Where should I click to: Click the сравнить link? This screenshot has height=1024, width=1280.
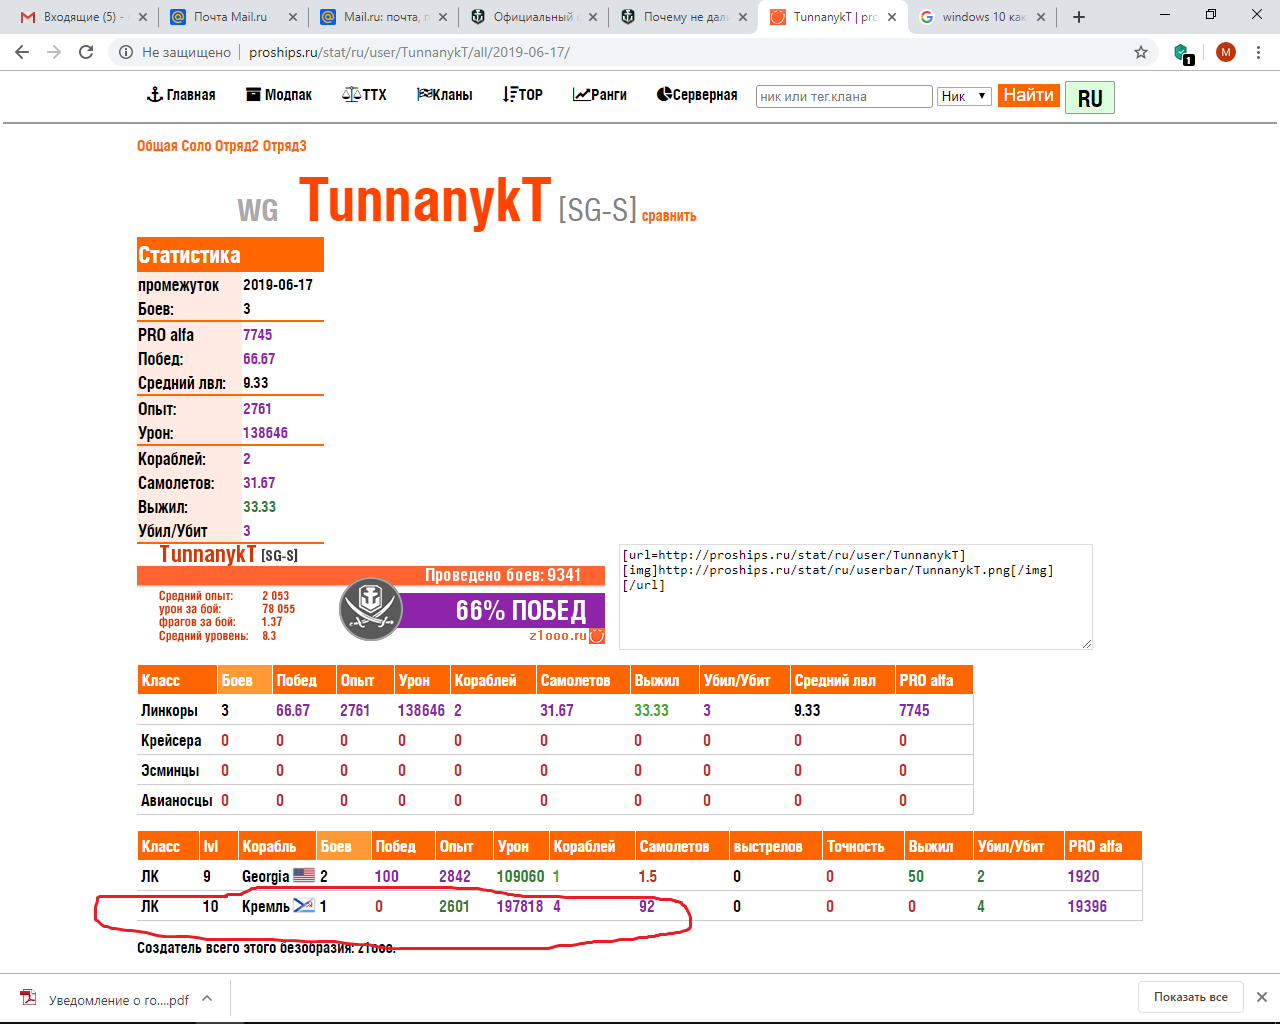coord(669,216)
